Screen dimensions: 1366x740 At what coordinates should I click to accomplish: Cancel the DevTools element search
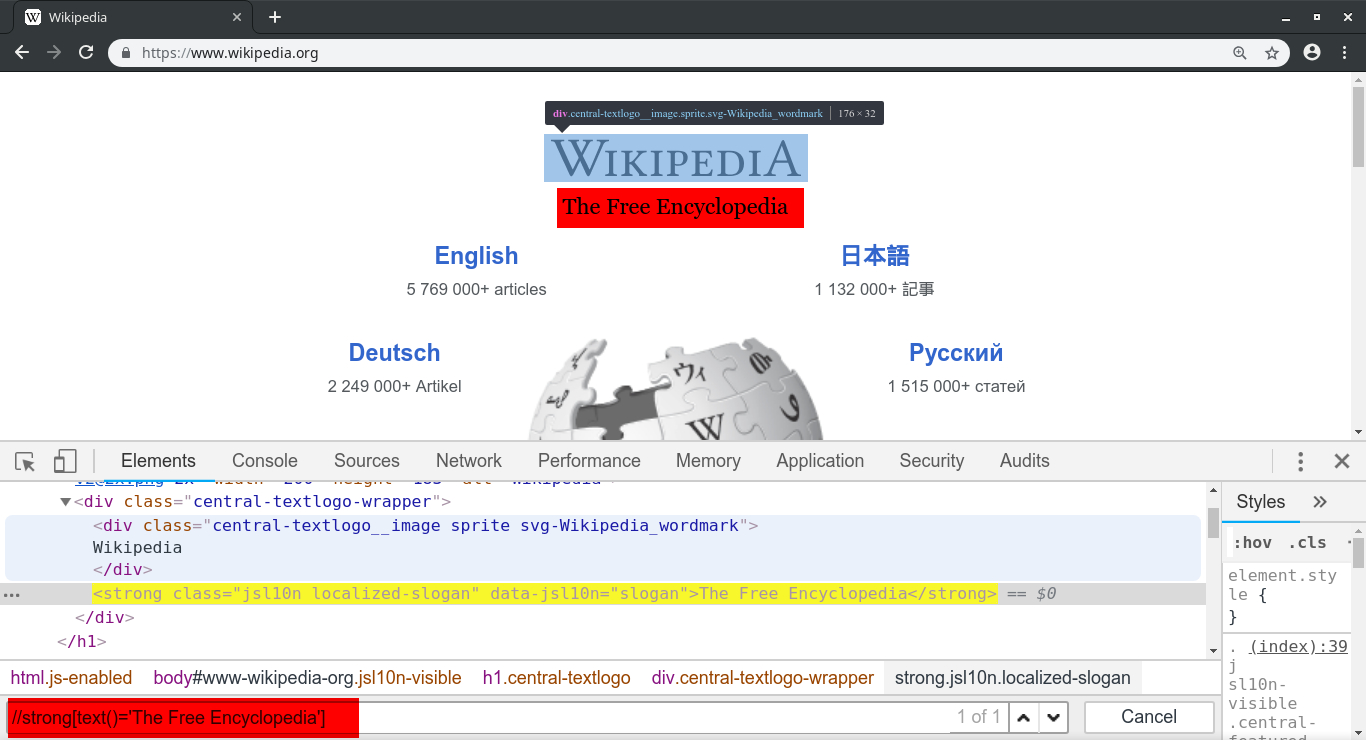(1149, 717)
